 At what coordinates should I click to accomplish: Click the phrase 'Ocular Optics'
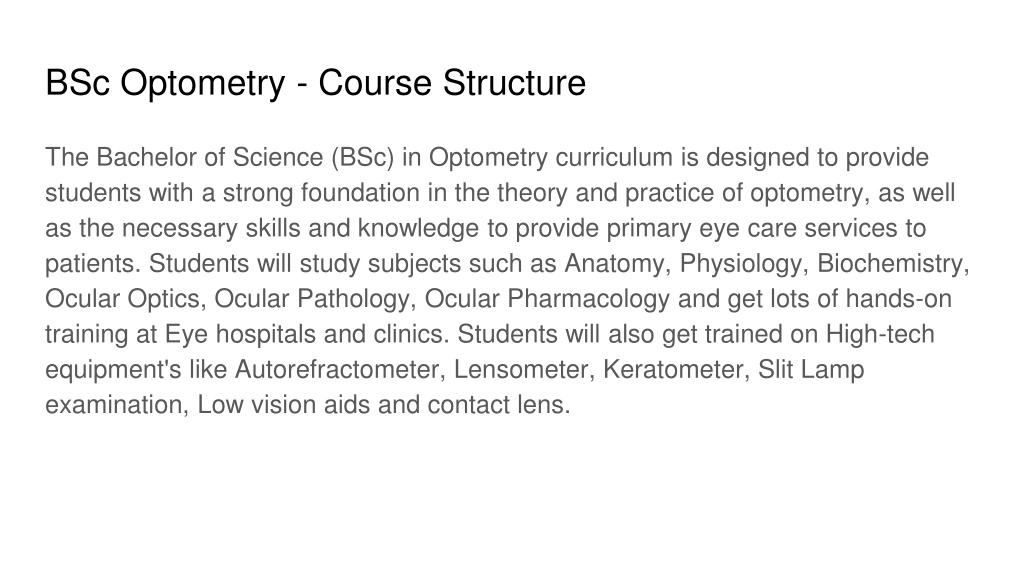(x=122, y=299)
